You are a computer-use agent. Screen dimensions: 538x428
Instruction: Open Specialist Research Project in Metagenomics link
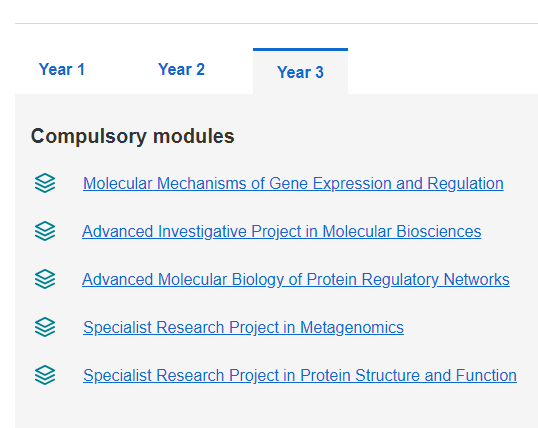243,327
